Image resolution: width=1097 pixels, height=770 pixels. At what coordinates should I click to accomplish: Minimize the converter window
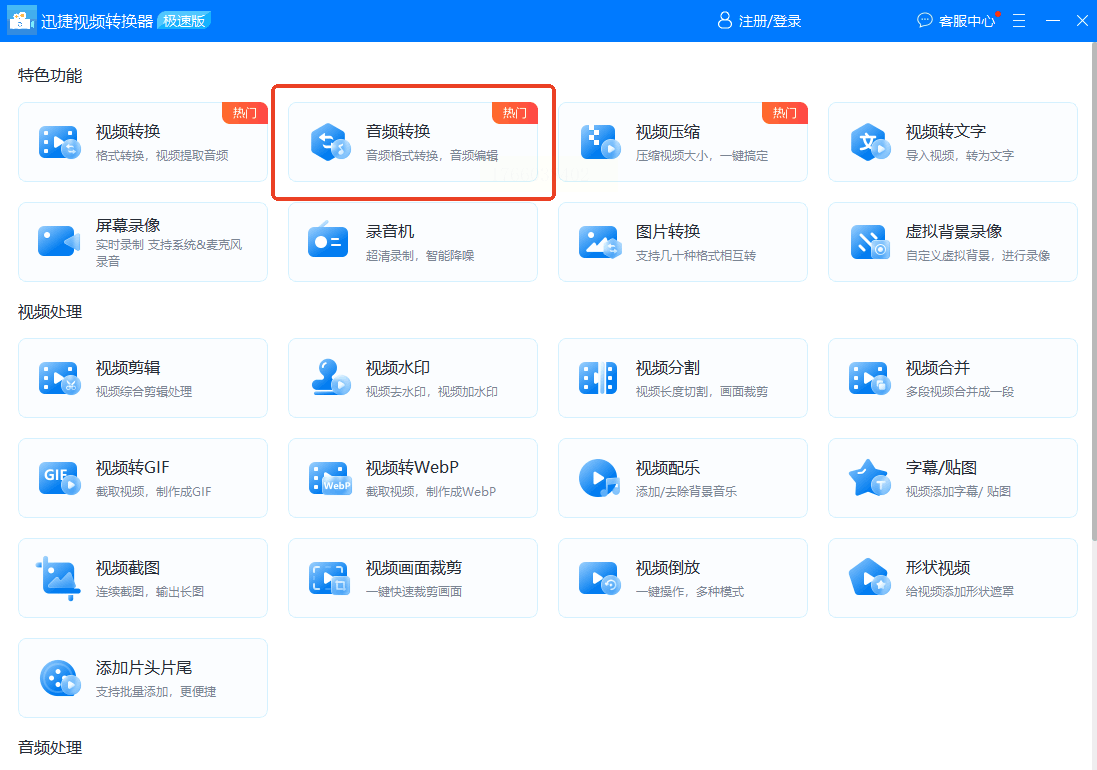click(x=1052, y=21)
